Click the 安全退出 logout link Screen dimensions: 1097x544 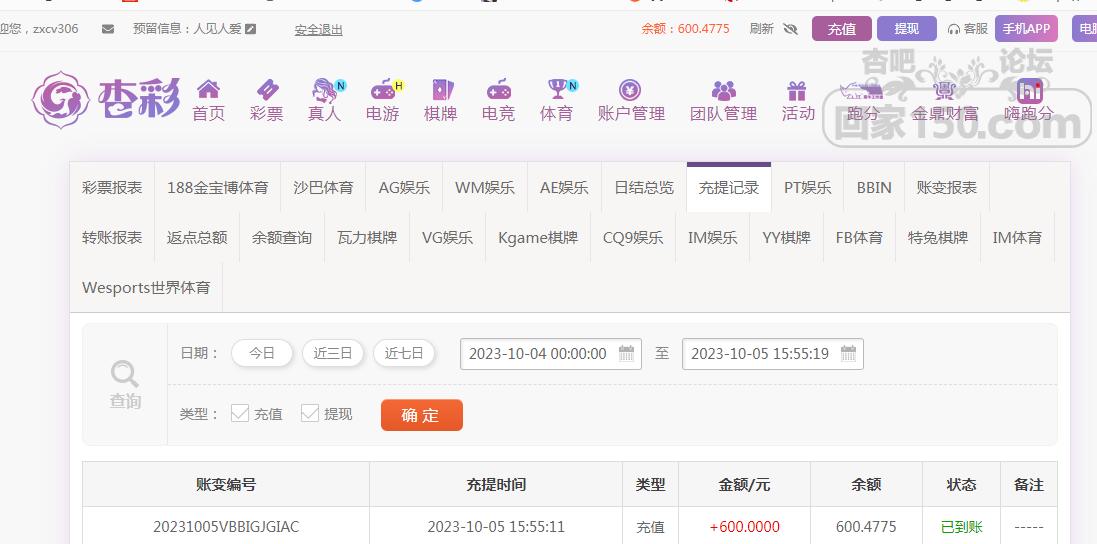click(x=318, y=29)
